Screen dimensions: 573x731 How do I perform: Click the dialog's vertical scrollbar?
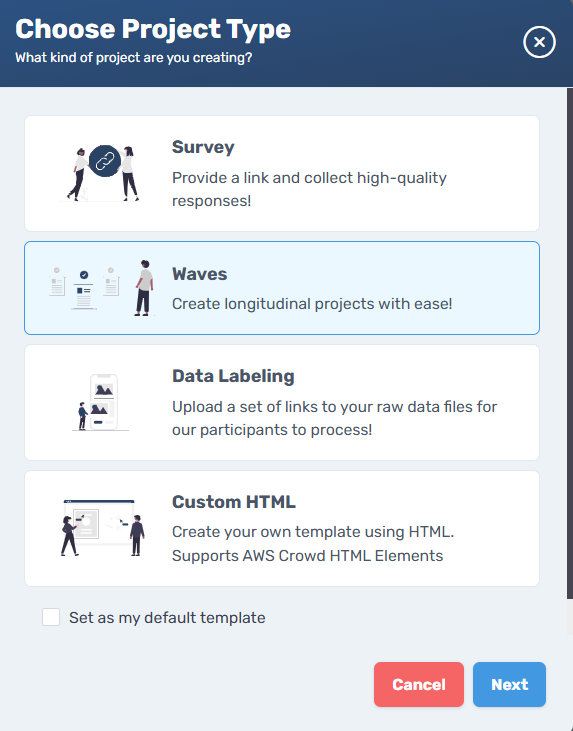coord(569,343)
